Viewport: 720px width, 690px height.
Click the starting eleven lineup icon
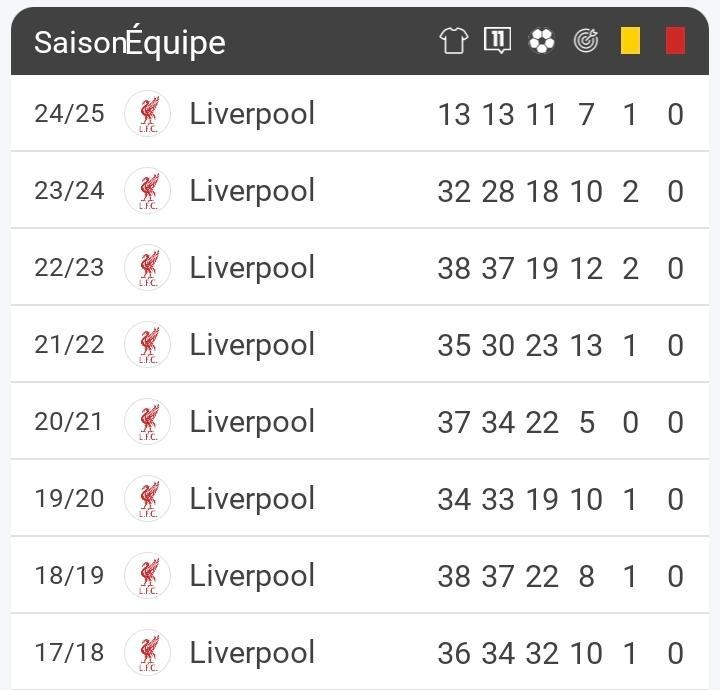tap(498, 40)
